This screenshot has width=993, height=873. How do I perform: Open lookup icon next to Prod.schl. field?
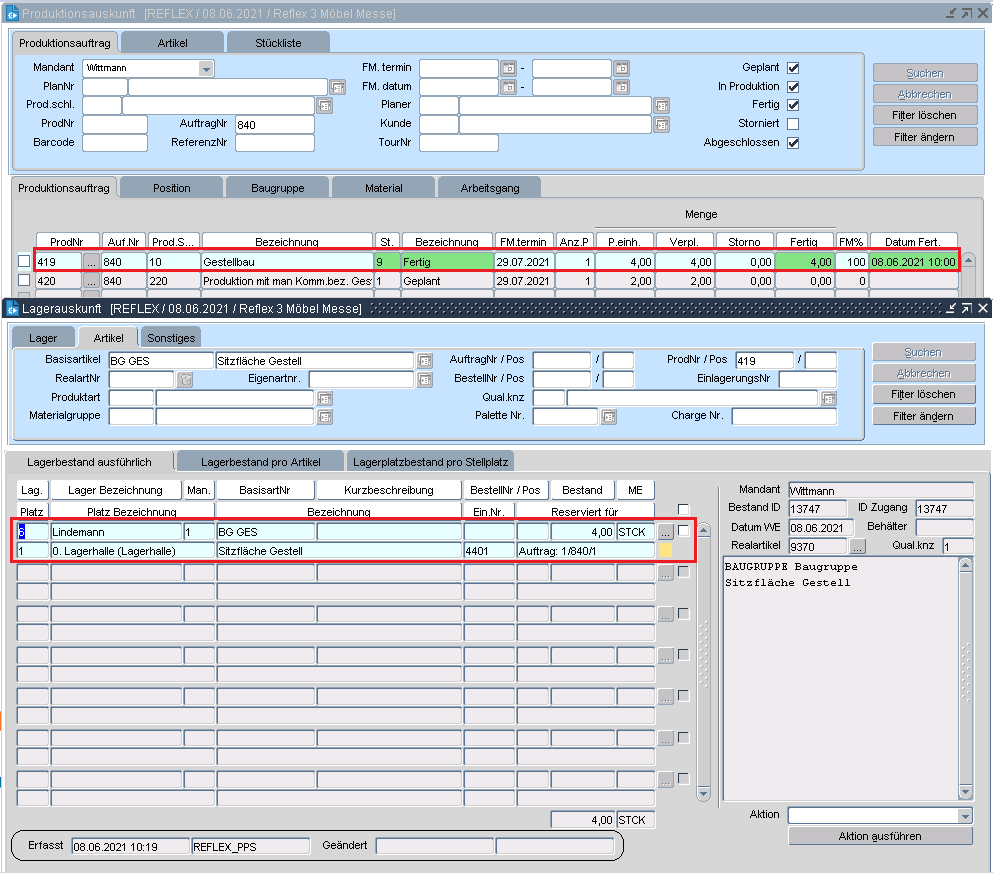pyautogui.click(x=324, y=105)
